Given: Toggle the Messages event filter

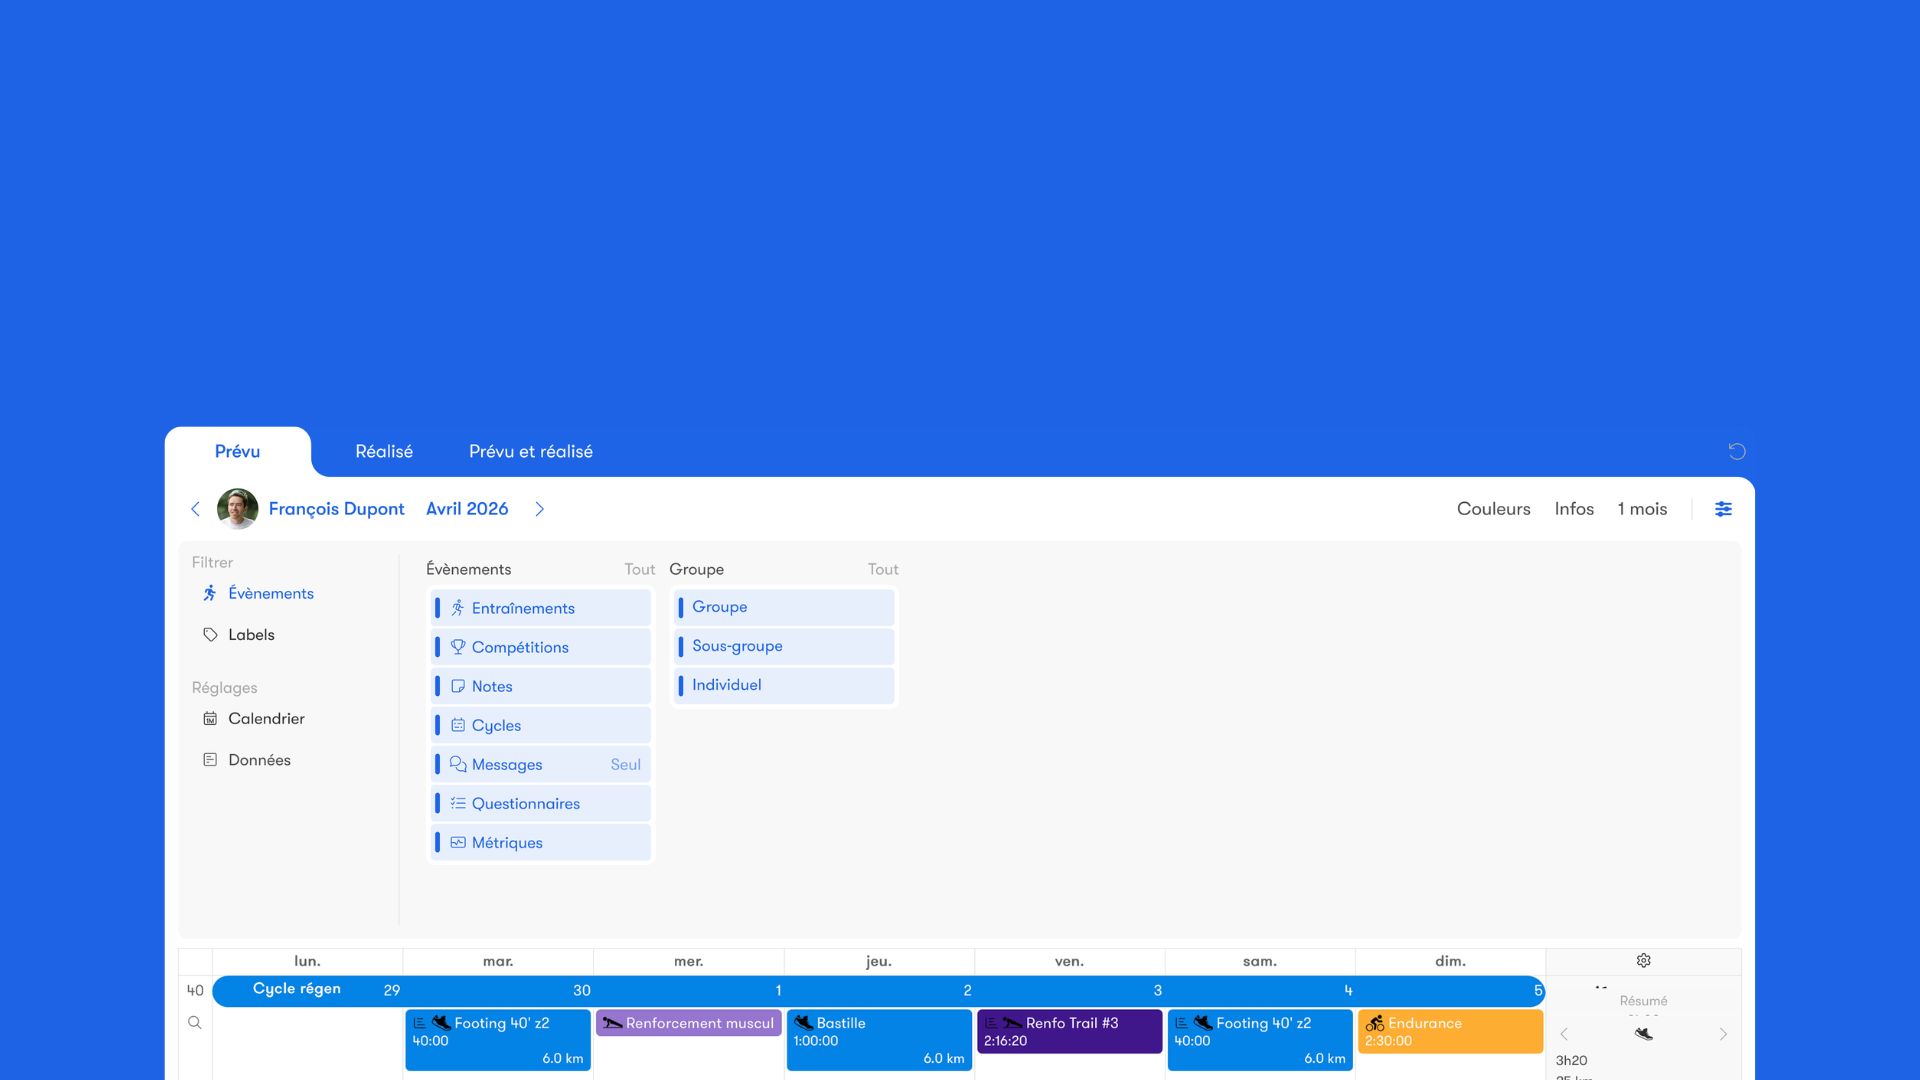Looking at the screenshot, I should coord(541,764).
